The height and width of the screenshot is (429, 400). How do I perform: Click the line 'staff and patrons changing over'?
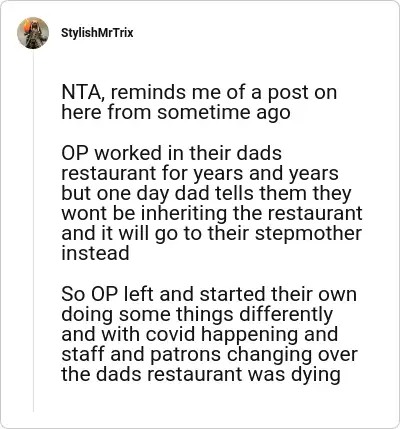click(x=209, y=354)
